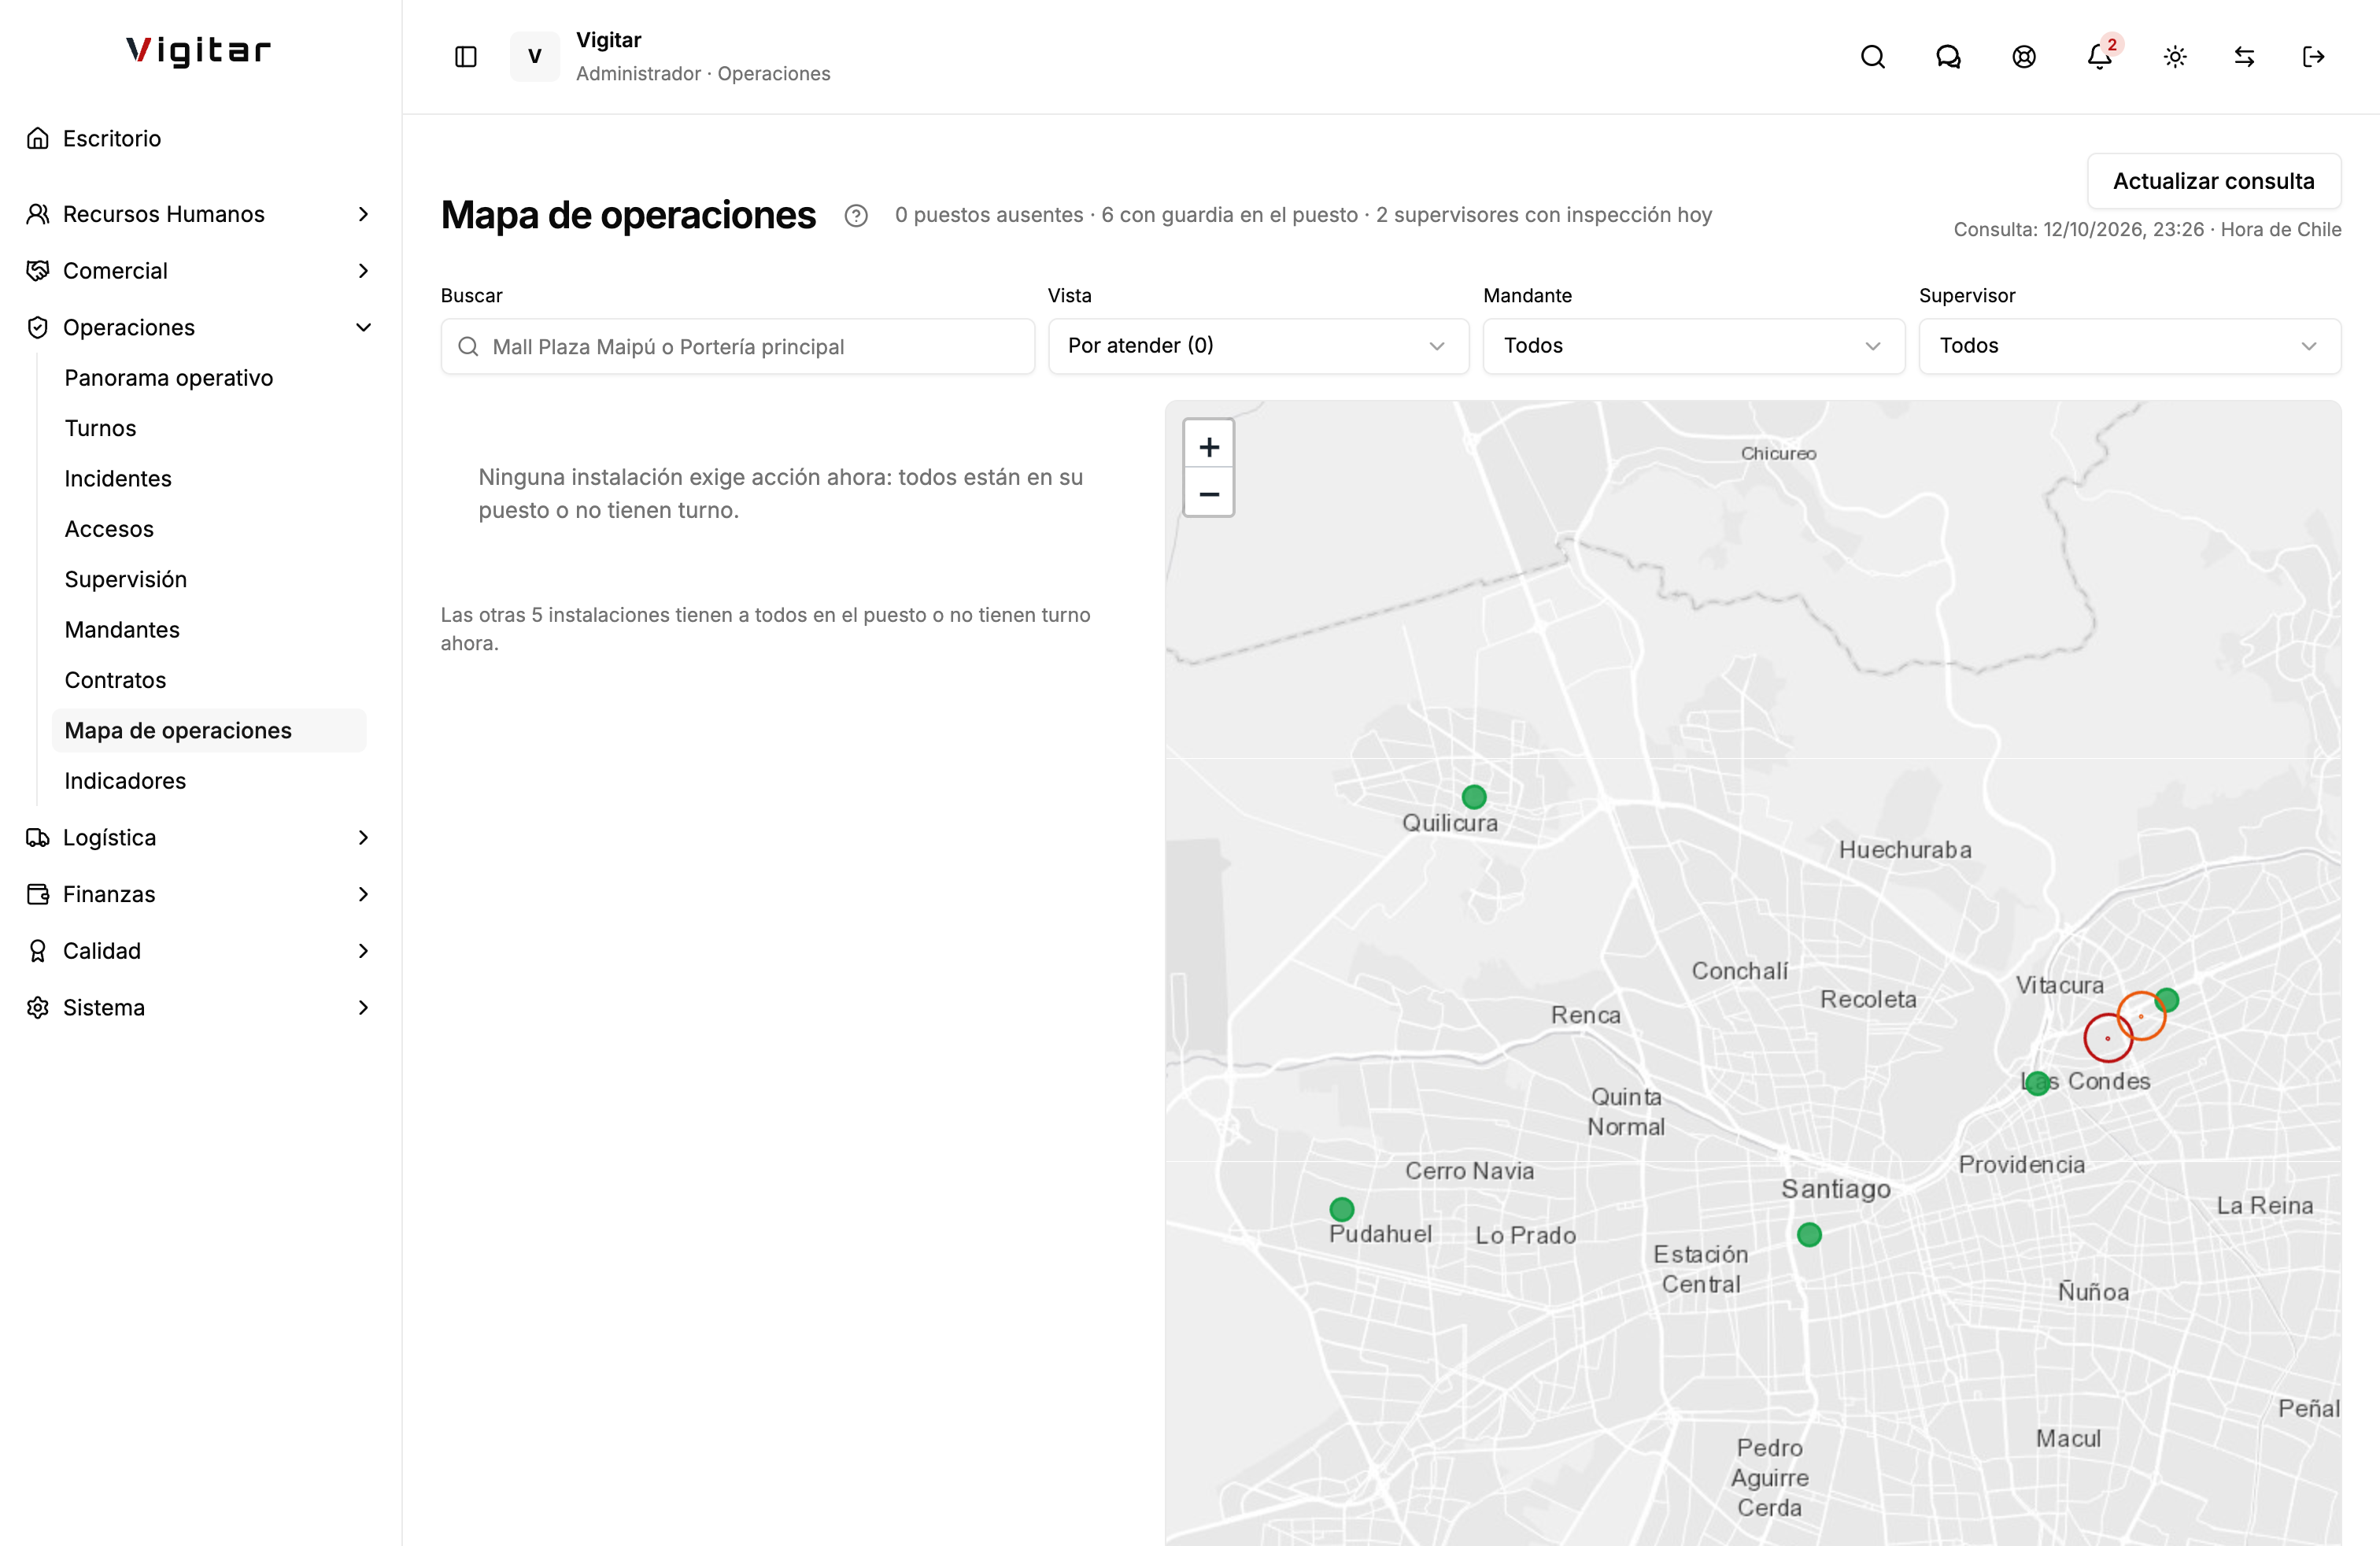Open notifications bell with badge 2
The height and width of the screenshot is (1546, 2380).
tap(2100, 57)
